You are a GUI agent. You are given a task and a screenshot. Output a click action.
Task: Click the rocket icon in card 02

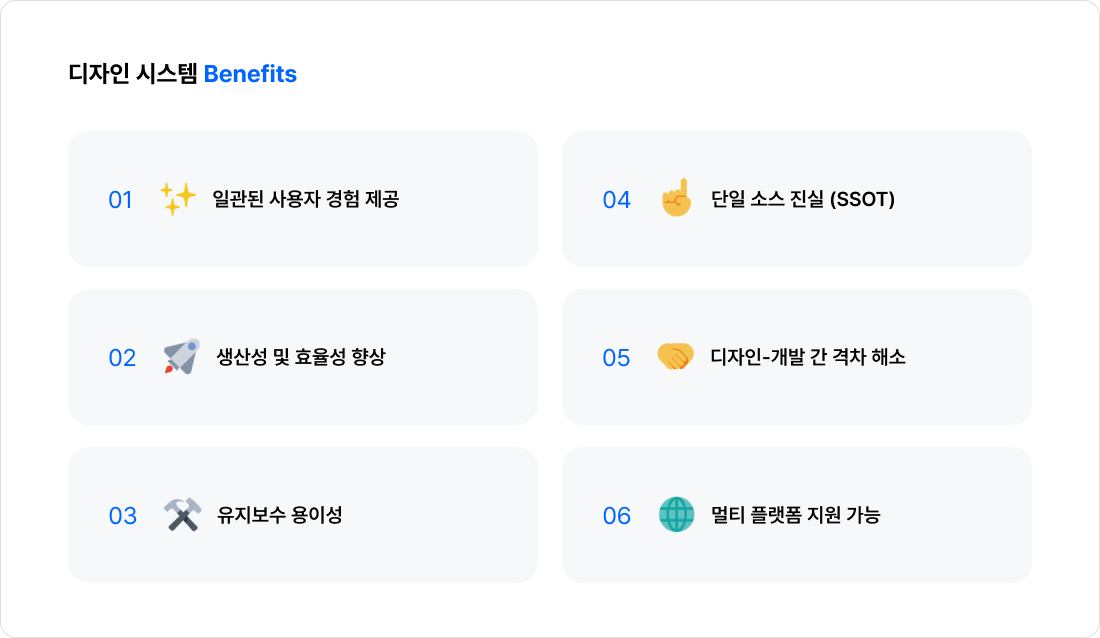coord(181,357)
